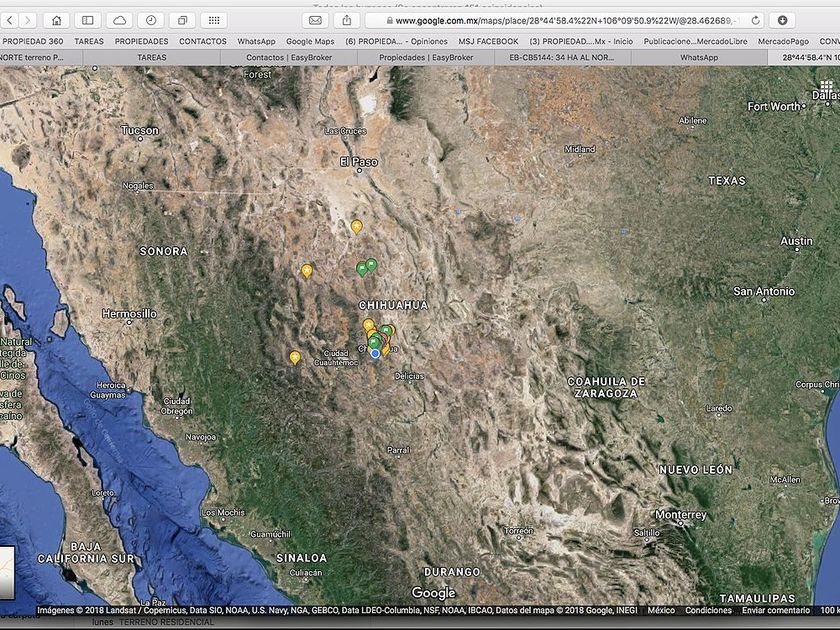The image size is (840, 630).
Task: Reload the Google Maps page
Action: 755,20
